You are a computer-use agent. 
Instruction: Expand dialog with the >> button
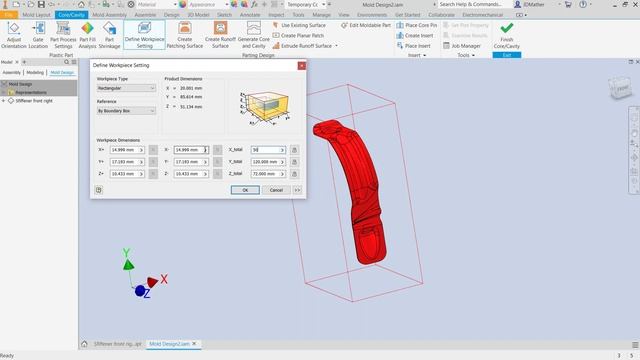pyautogui.click(x=297, y=190)
